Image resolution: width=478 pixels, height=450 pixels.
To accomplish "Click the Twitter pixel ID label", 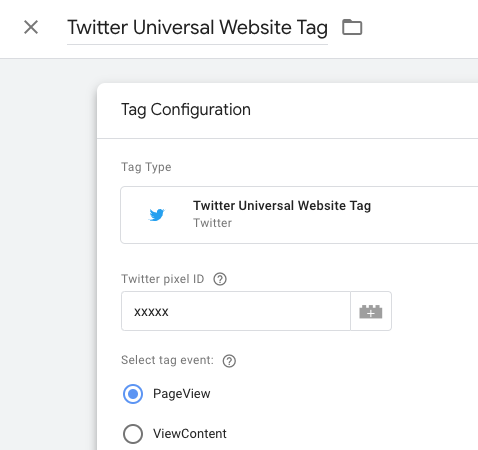I will pyautogui.click(x=162, y=279).
